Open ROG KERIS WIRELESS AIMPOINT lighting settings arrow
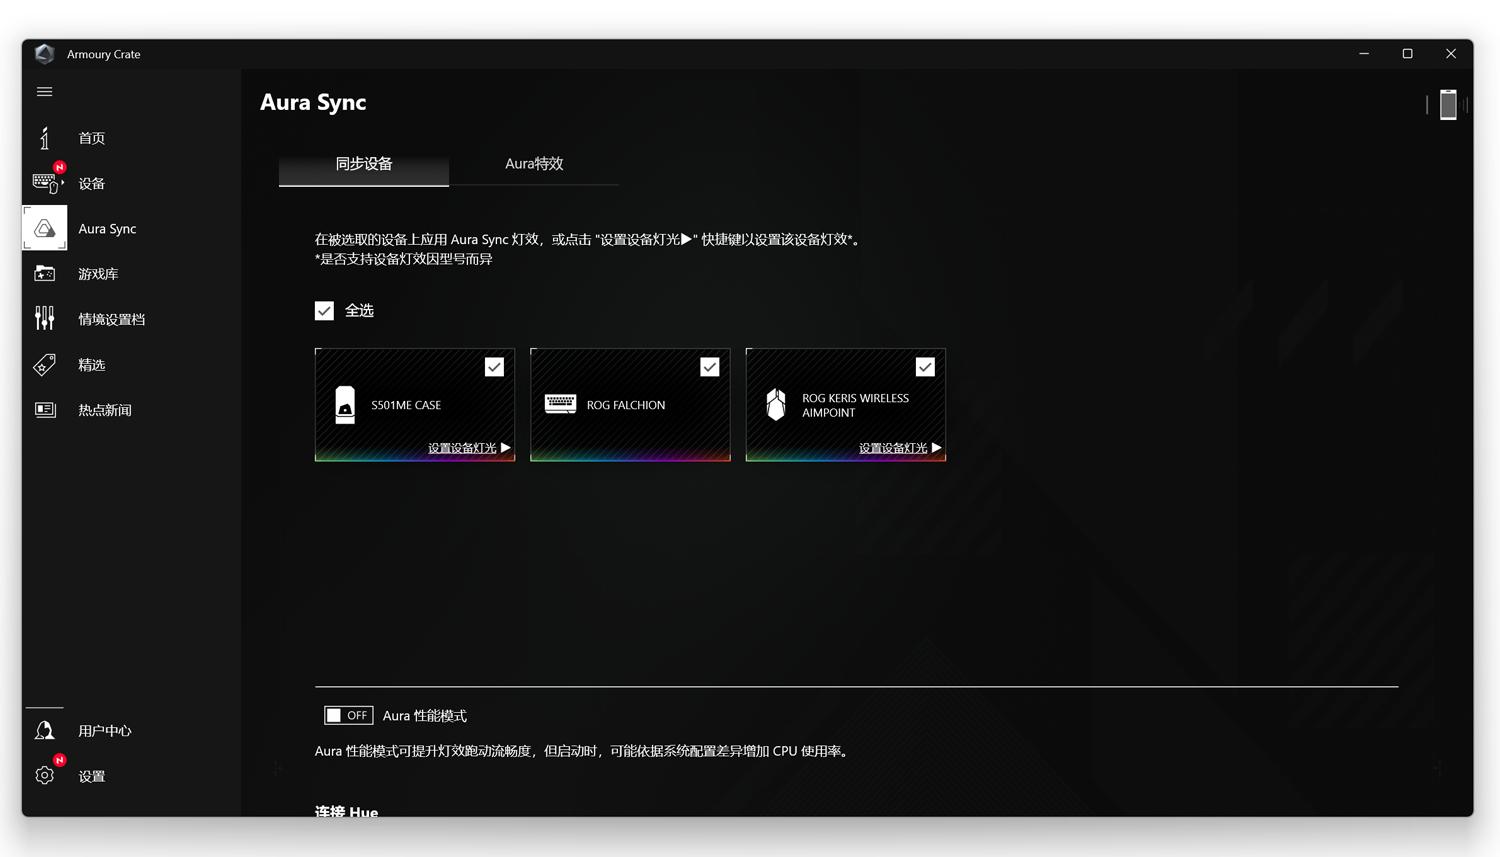This screenshot has height=857, width=1500. [936, 448]
